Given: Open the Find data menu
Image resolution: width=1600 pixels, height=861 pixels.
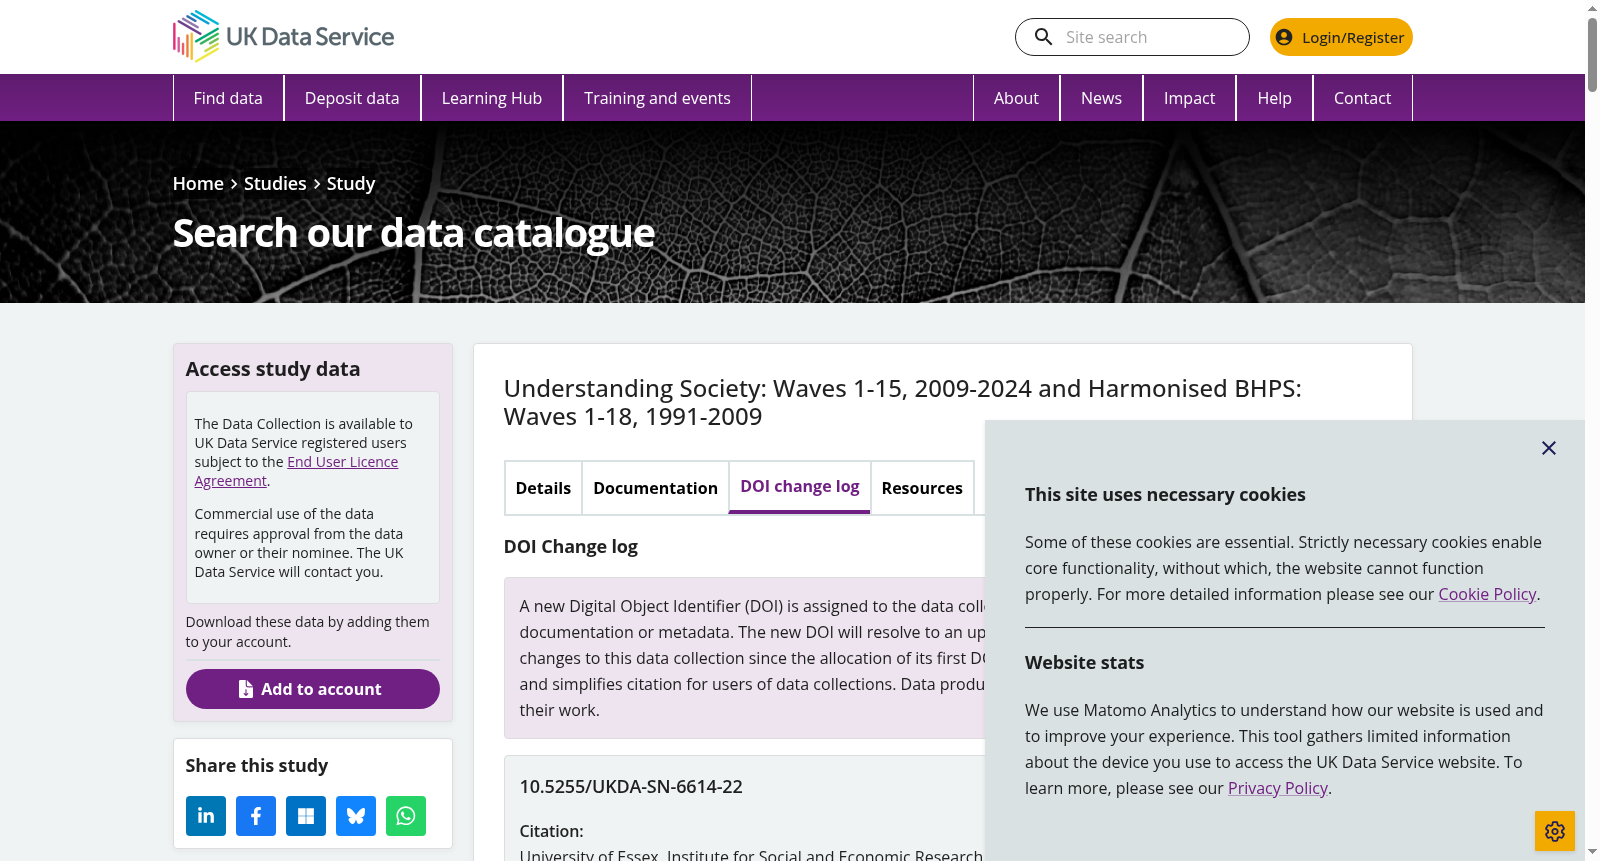Looking at the screenshot, I should point(228,98).
